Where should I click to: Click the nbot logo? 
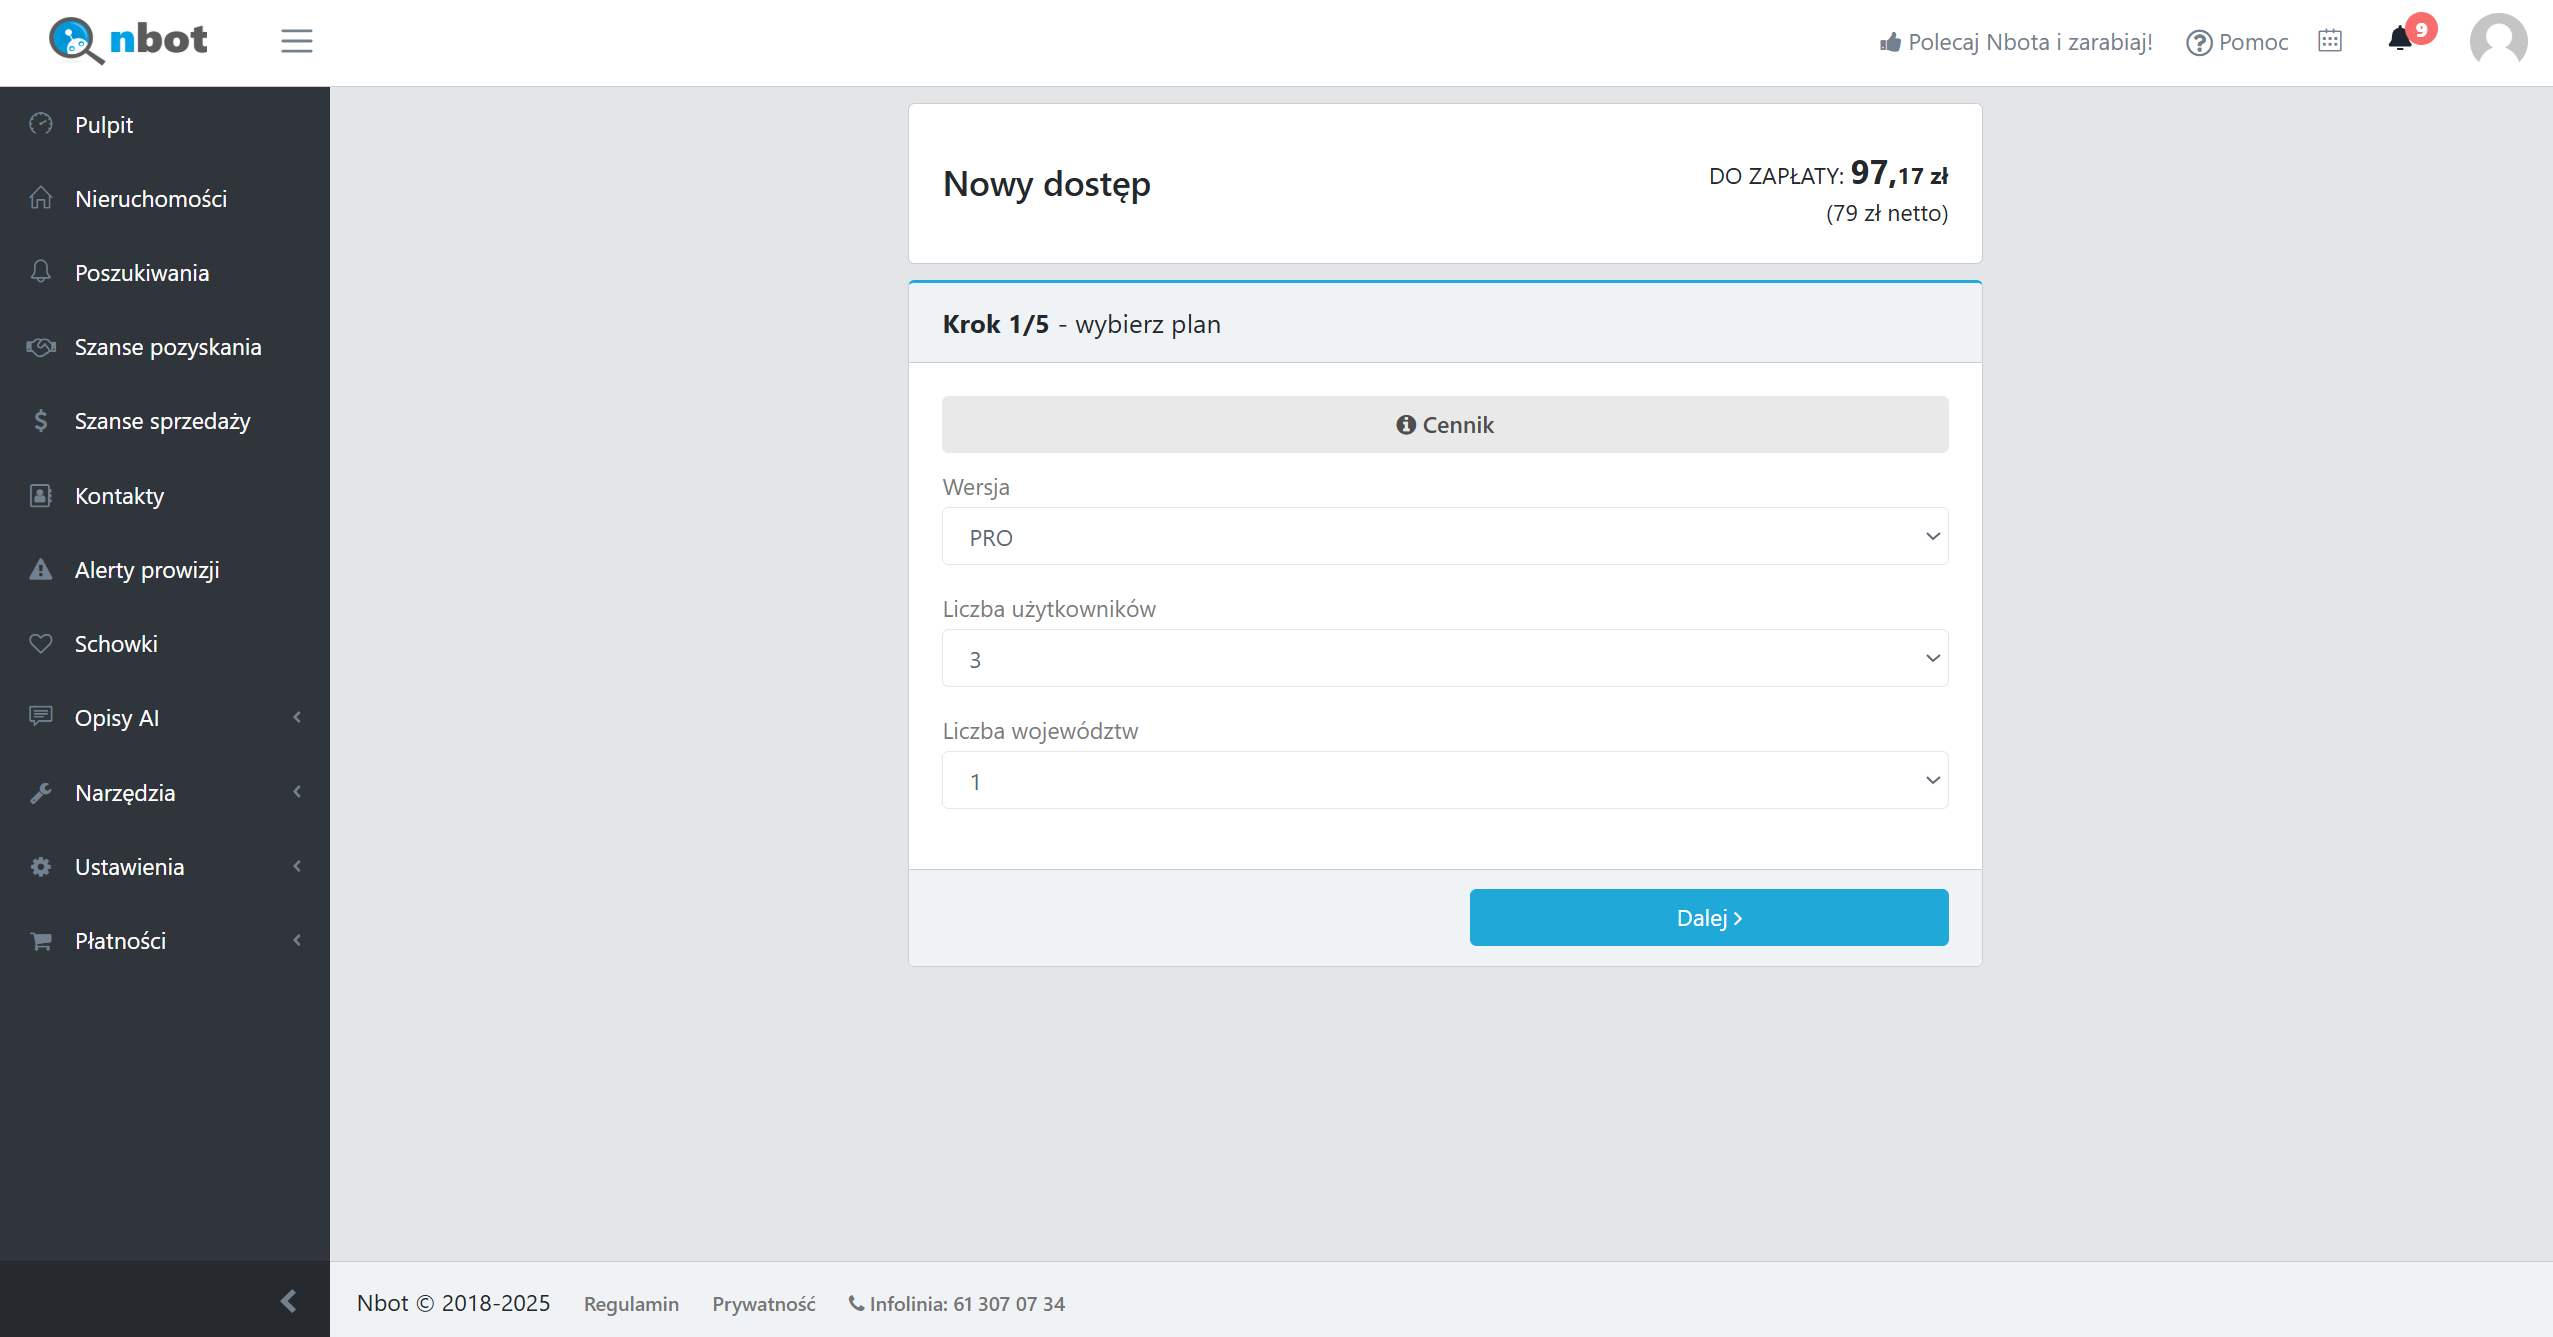128,41
